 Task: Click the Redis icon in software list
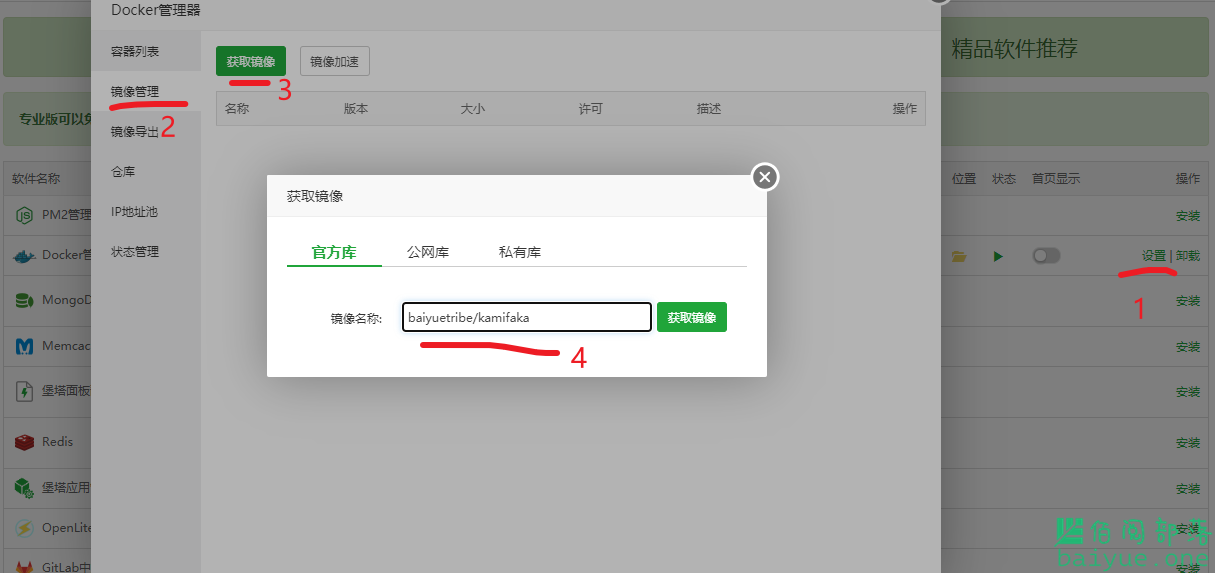(24, 442)
